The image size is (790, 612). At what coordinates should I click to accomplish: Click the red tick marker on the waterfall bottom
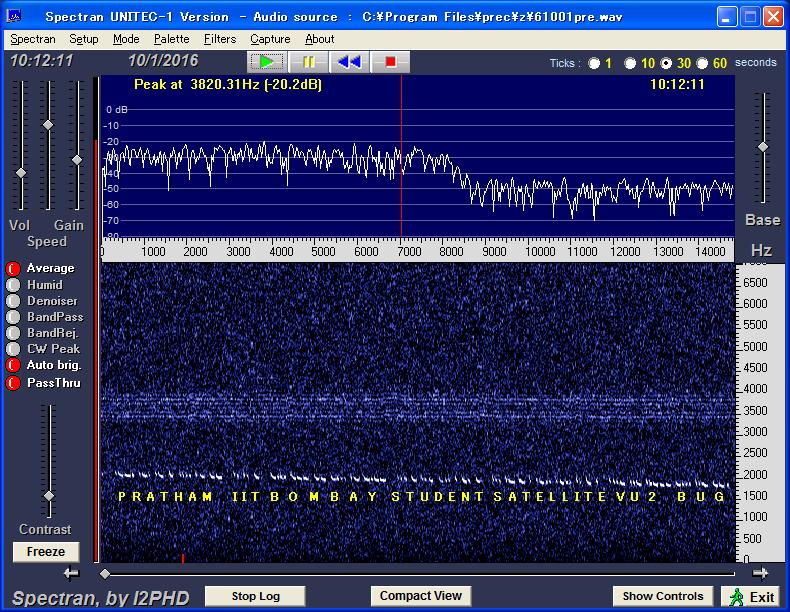[x=182, y=558]
